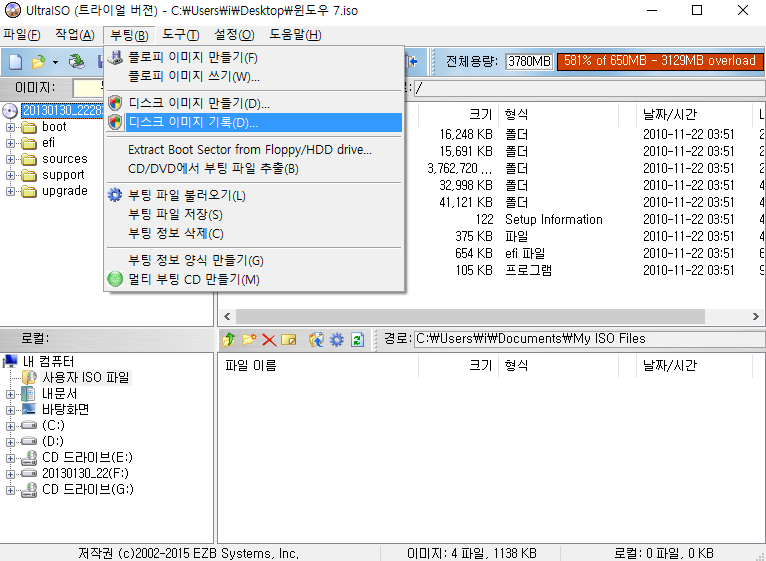
Task: Expand the CD 드라이브(E:) node
Action: [x=10, y=458]
